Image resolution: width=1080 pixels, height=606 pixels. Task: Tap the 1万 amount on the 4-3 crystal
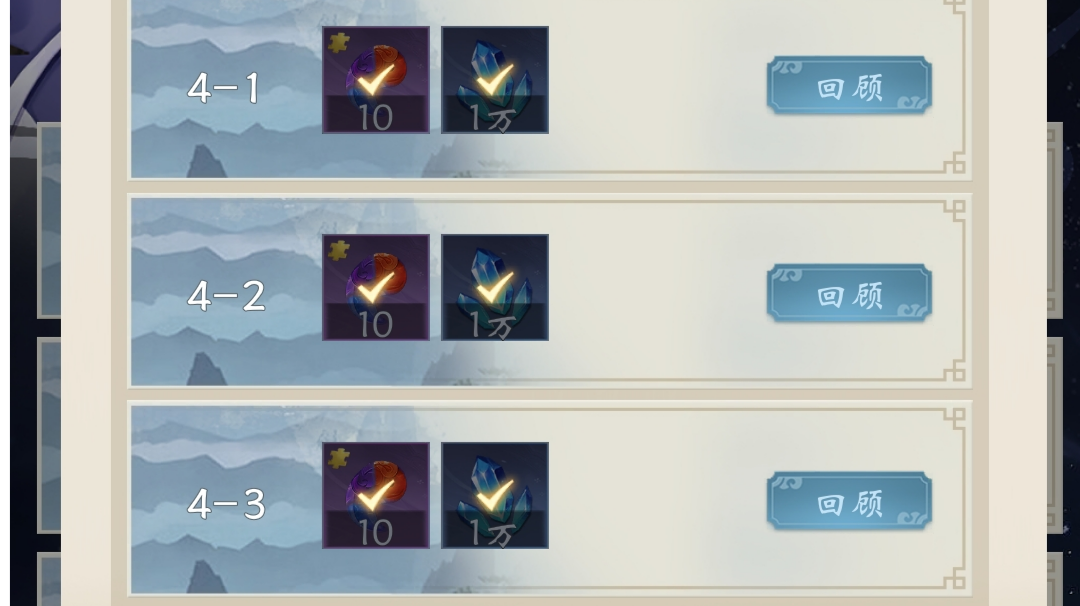[492, 533]
